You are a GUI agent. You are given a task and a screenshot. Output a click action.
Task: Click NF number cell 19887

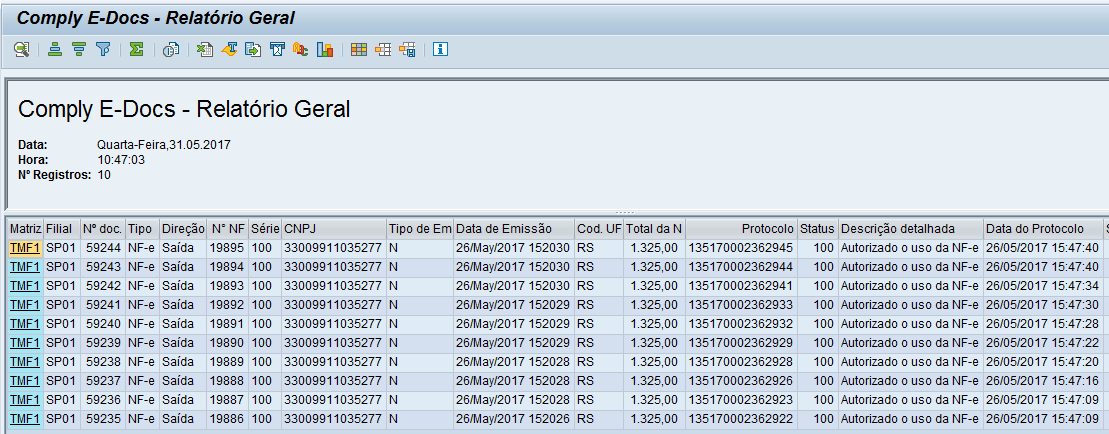pos(228,400)
